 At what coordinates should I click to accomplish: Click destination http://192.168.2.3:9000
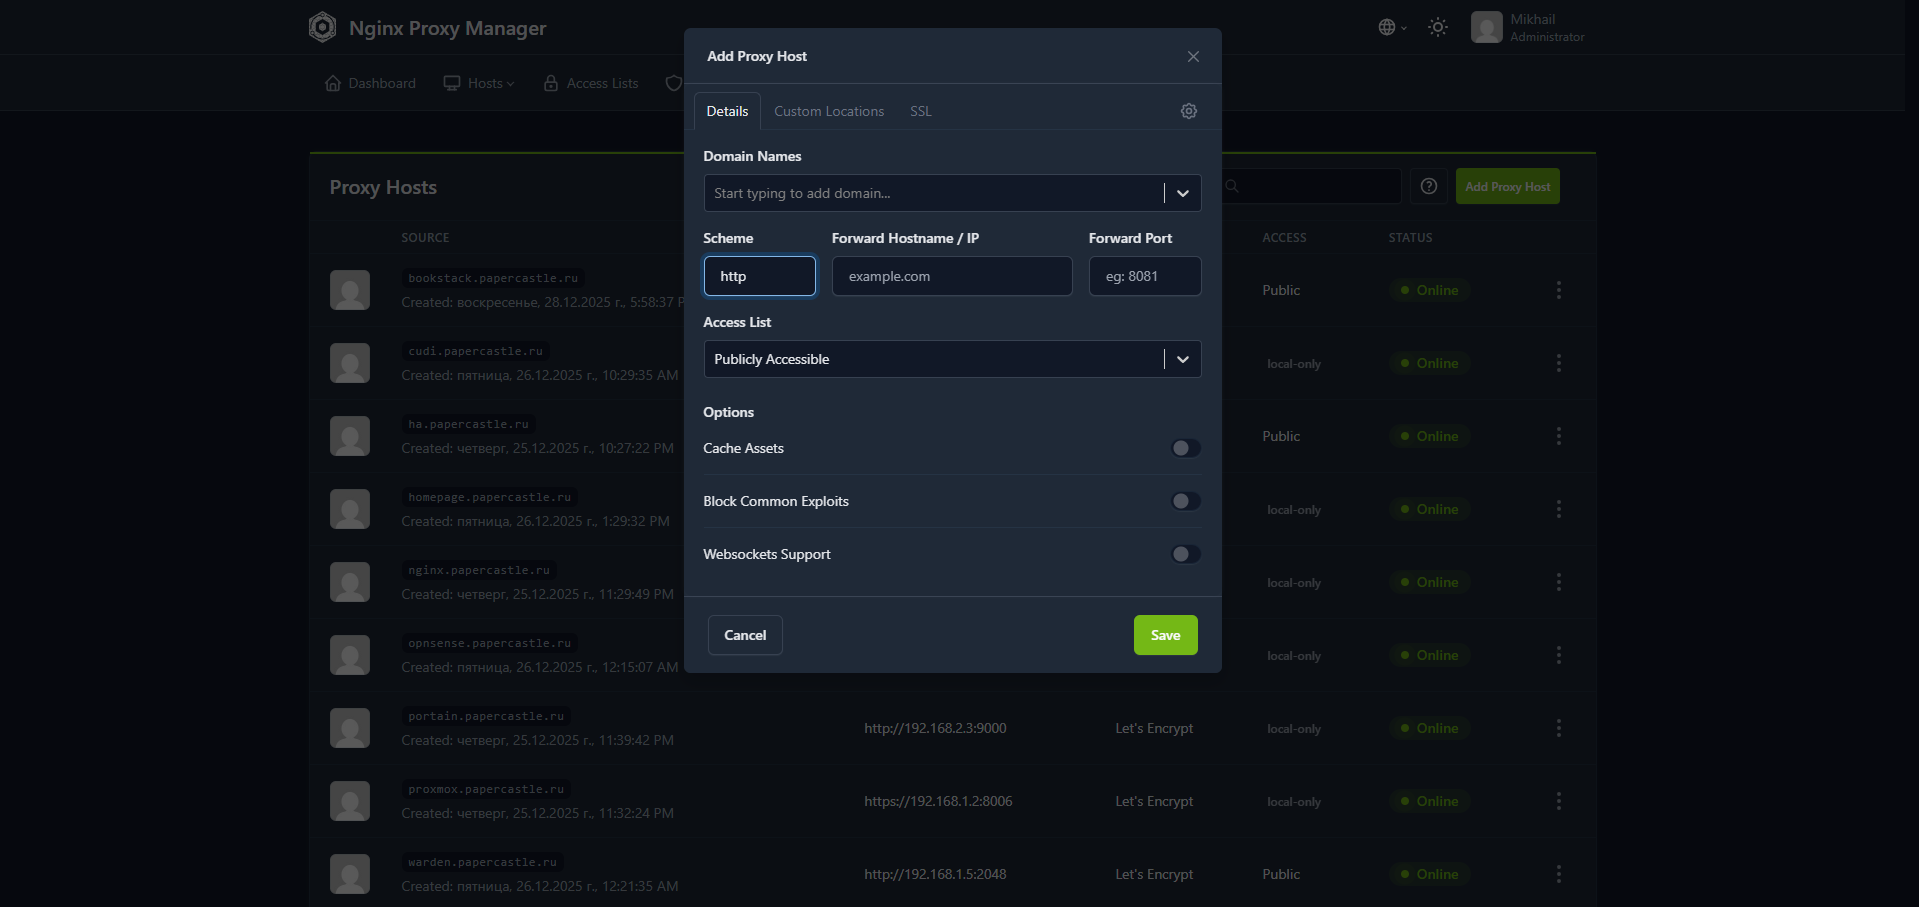pos(936,728)
